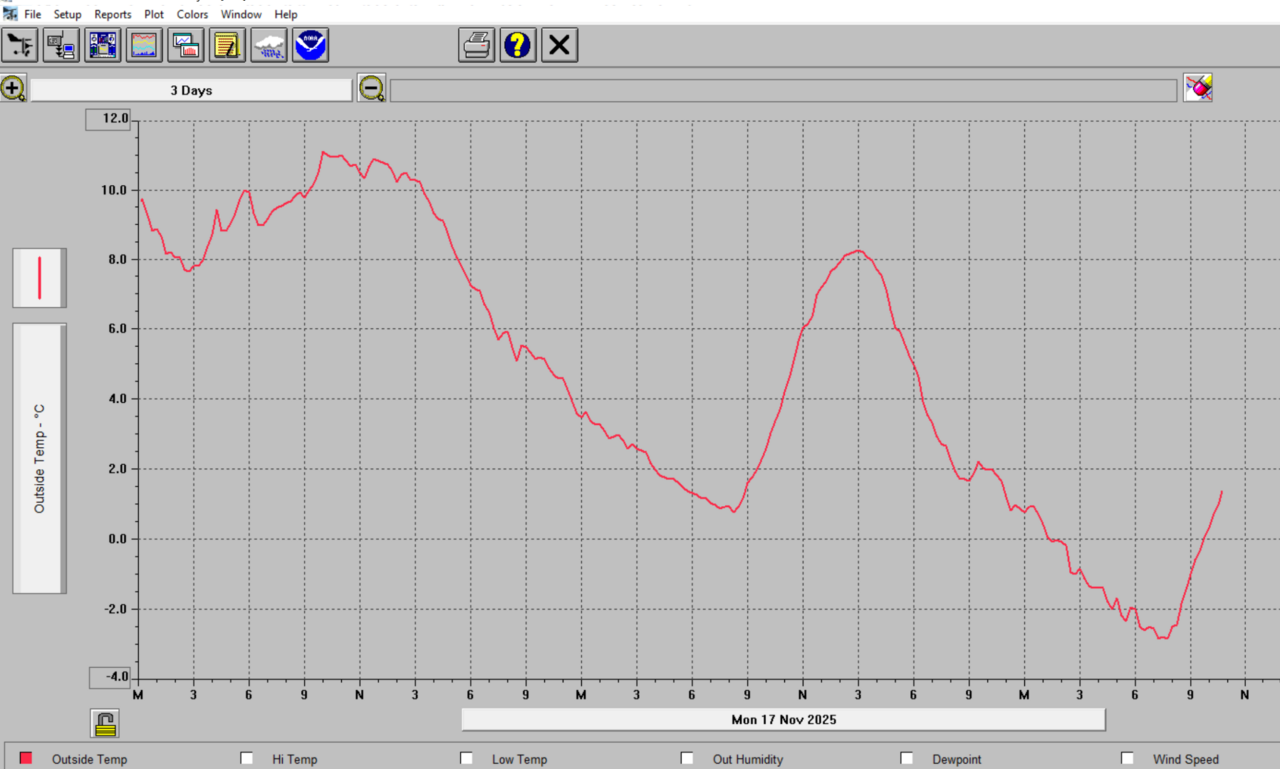The image size is (1280, 769).
Task: Click the padlock icon below the graph
Action: [x=105, y=722]
